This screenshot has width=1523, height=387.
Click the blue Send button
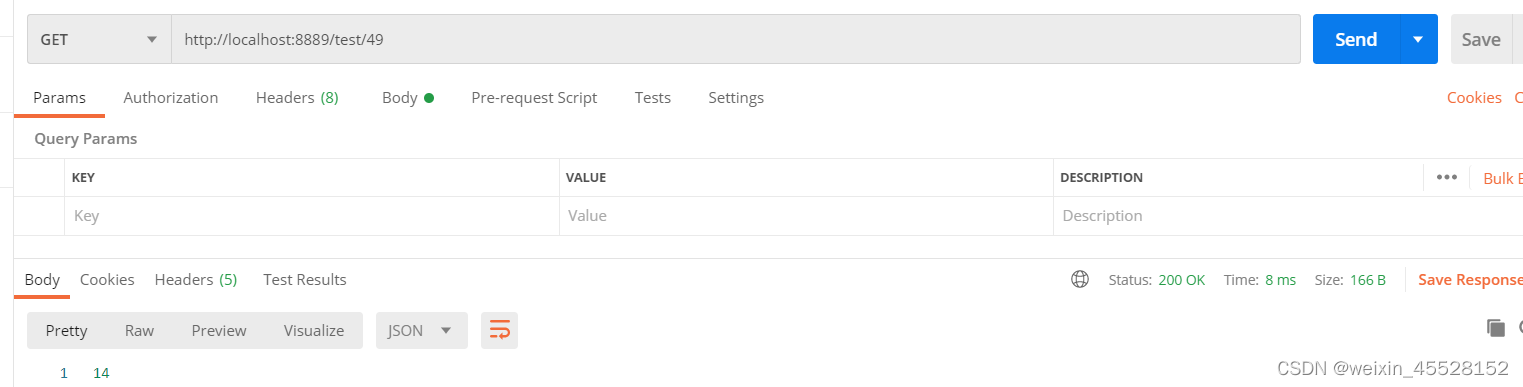point(1356,39)
